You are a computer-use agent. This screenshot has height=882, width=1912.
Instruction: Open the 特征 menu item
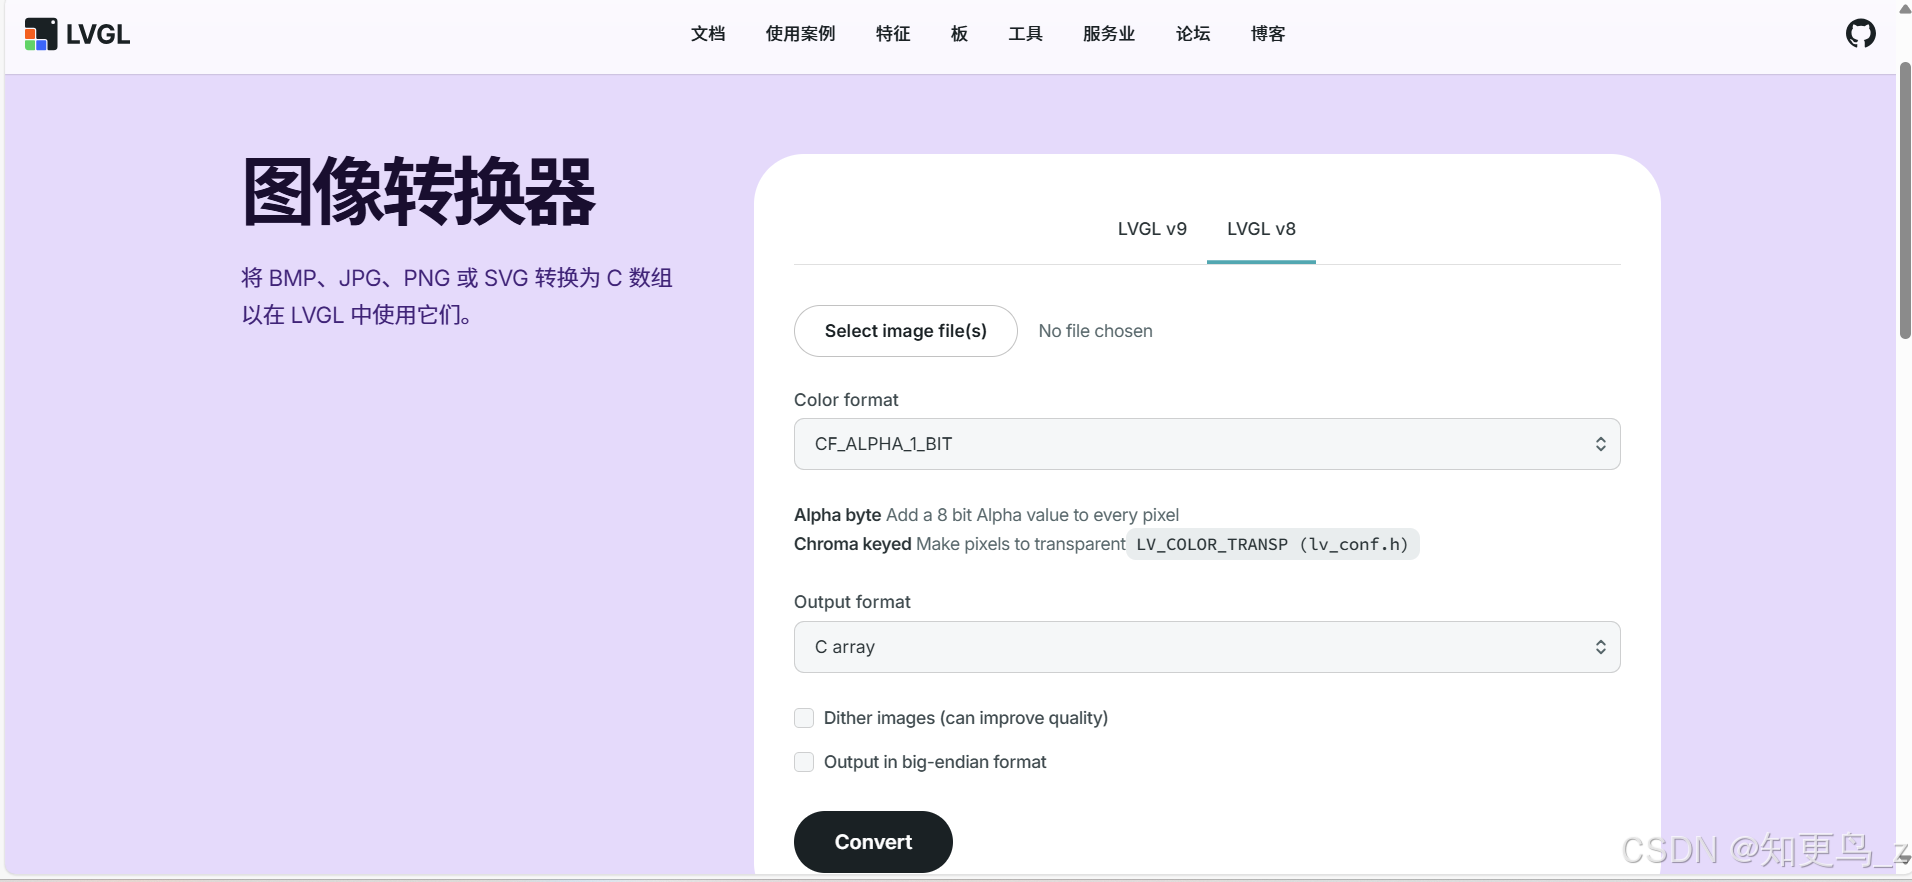coord(893,34)
